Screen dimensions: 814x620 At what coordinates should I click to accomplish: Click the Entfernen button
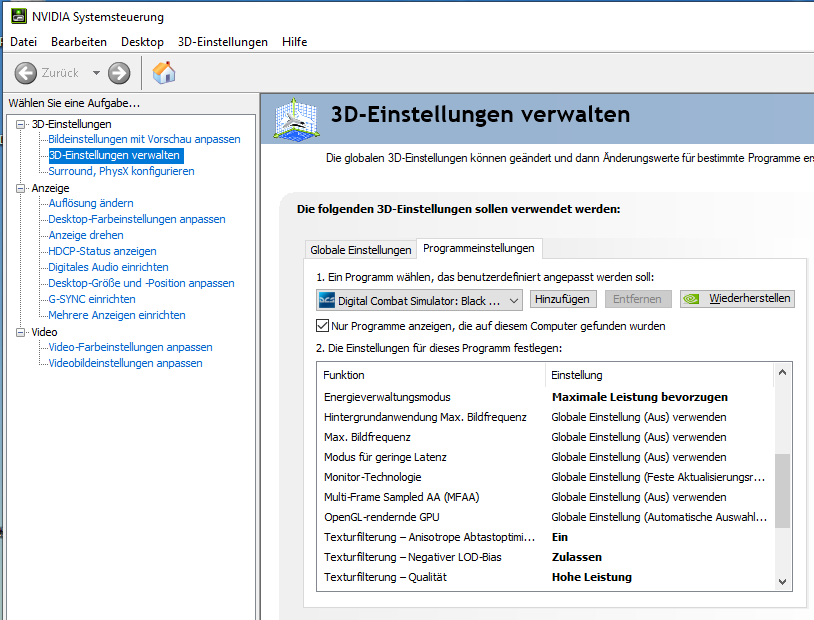click(637, 299)
